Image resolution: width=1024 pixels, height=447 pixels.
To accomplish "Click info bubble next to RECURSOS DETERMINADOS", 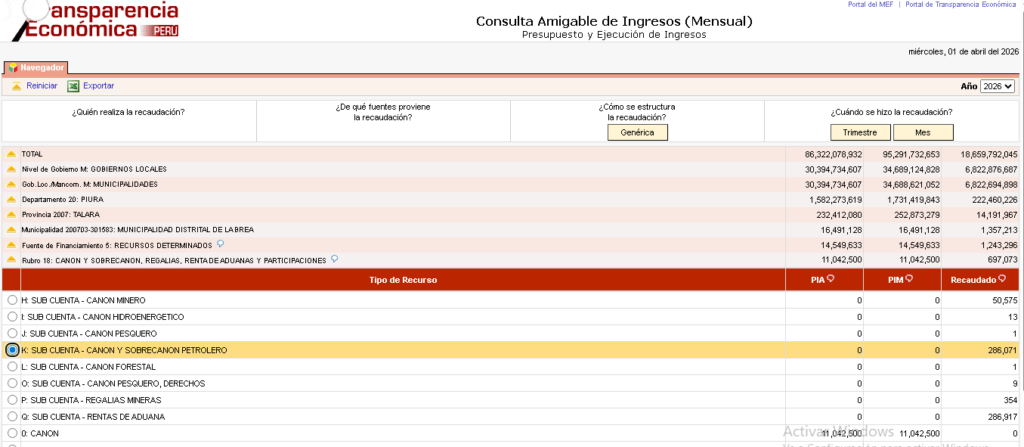I will coord(219,244).
